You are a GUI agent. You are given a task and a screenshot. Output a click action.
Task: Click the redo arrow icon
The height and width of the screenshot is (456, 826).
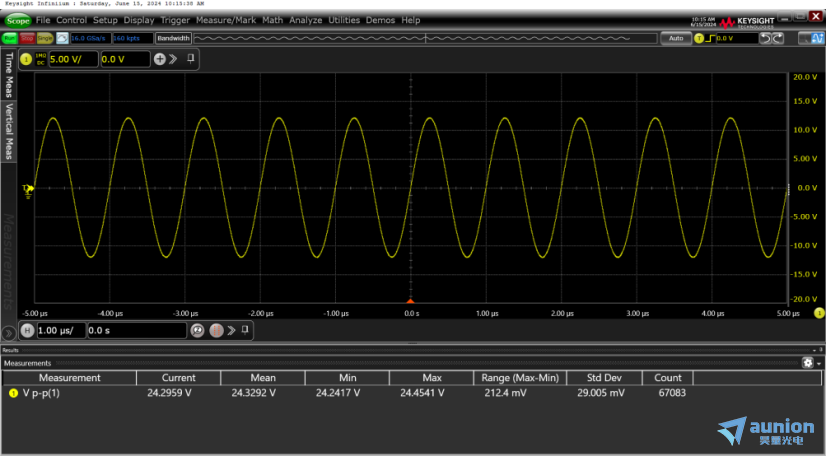click(x=778, y=38)
